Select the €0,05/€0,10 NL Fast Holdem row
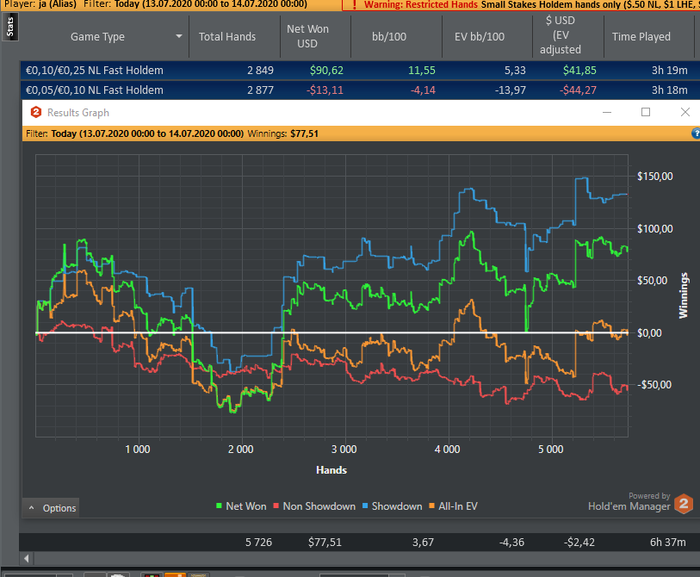 (x=360, y=90)
